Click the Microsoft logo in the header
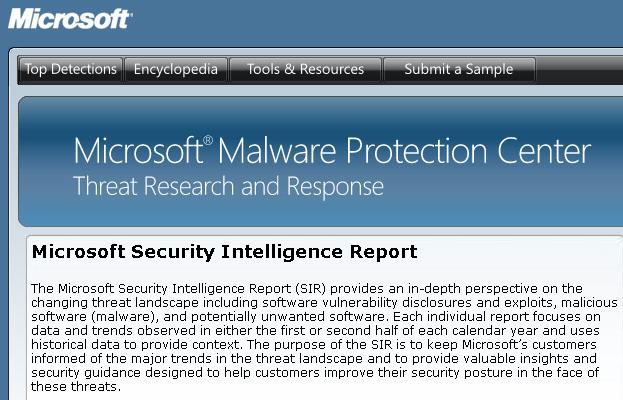The height and width of the screenshot is (400, 623). [x=70, y=19]
